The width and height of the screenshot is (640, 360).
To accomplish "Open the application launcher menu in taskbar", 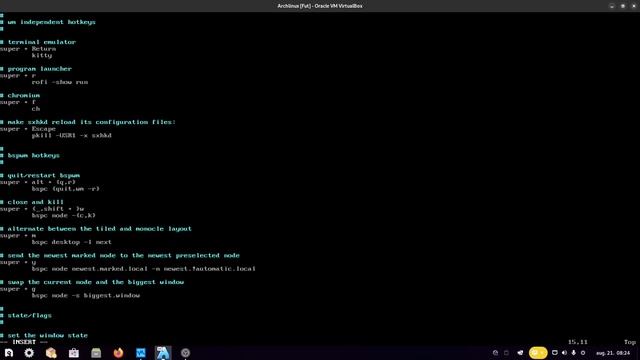I will click(x=9, y=353).
